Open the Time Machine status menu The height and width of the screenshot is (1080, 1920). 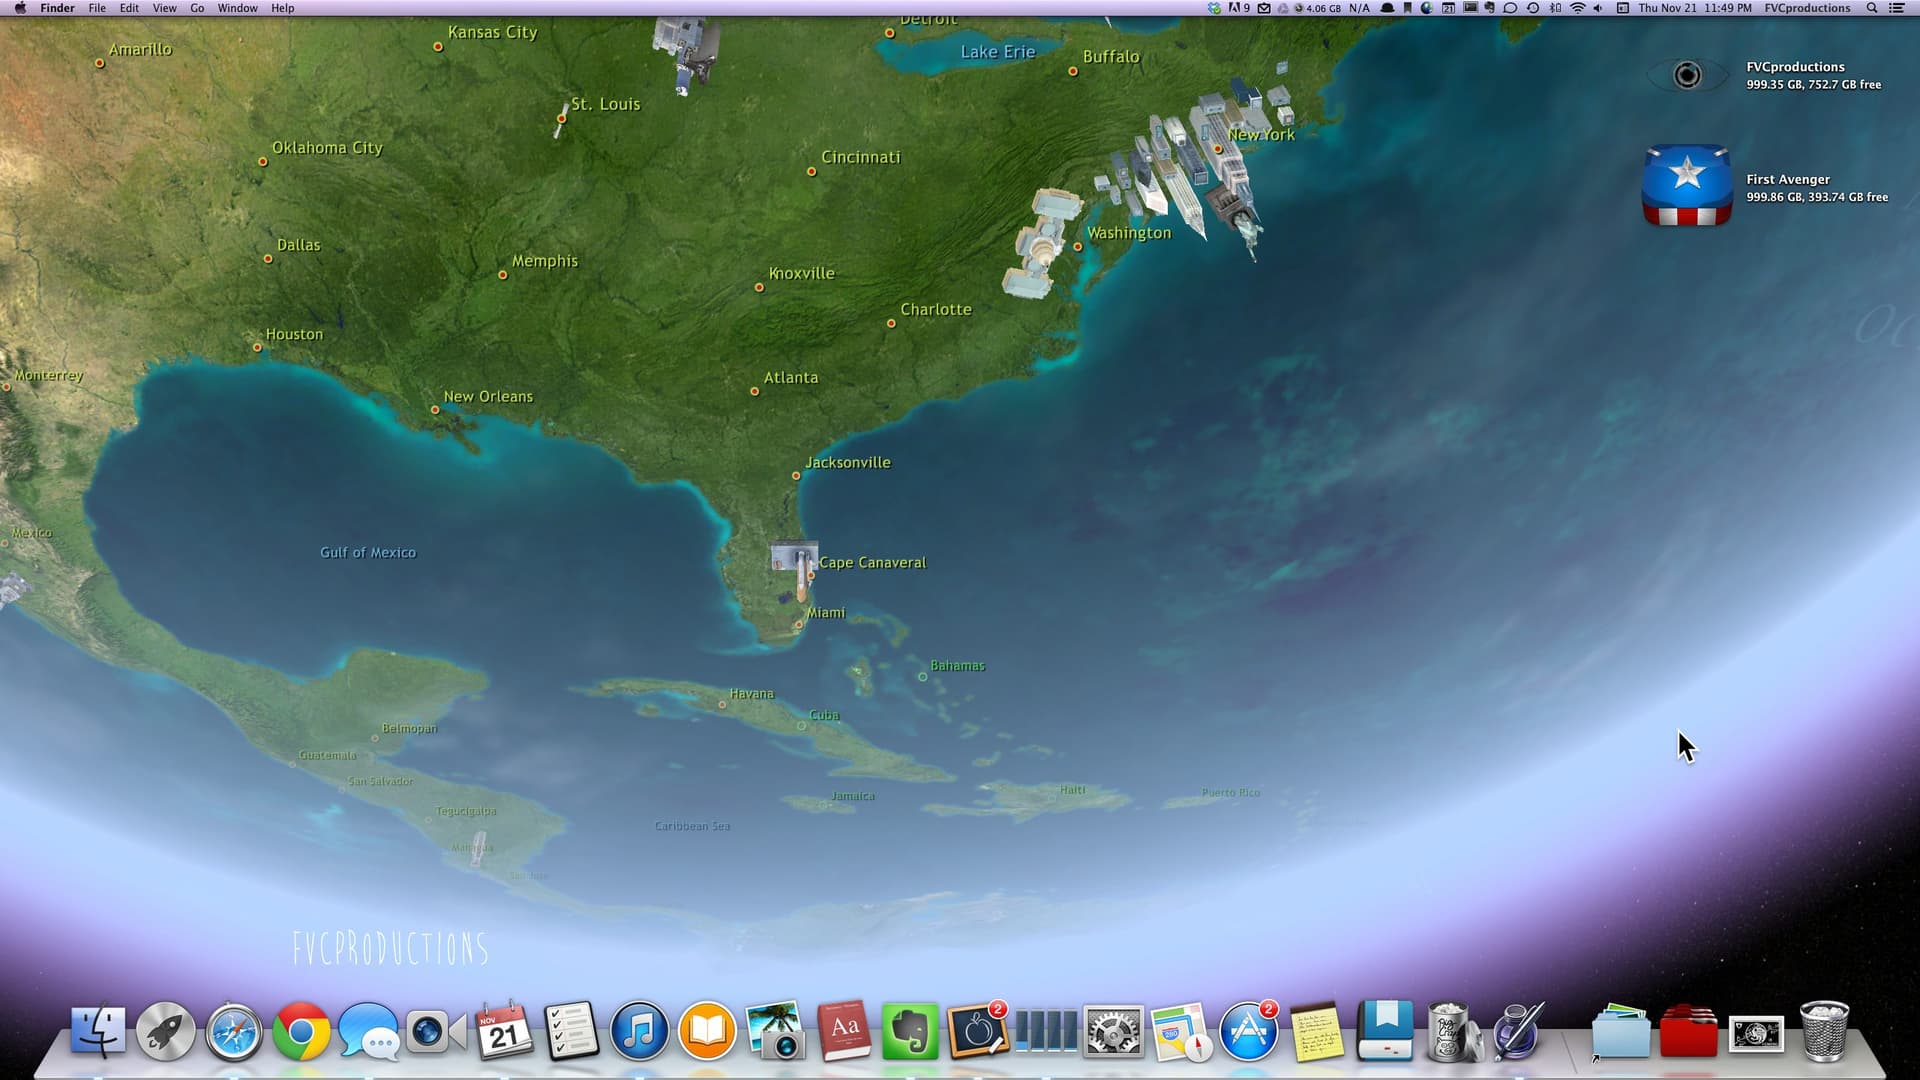pyautogui.click(x=1533, y=8)
